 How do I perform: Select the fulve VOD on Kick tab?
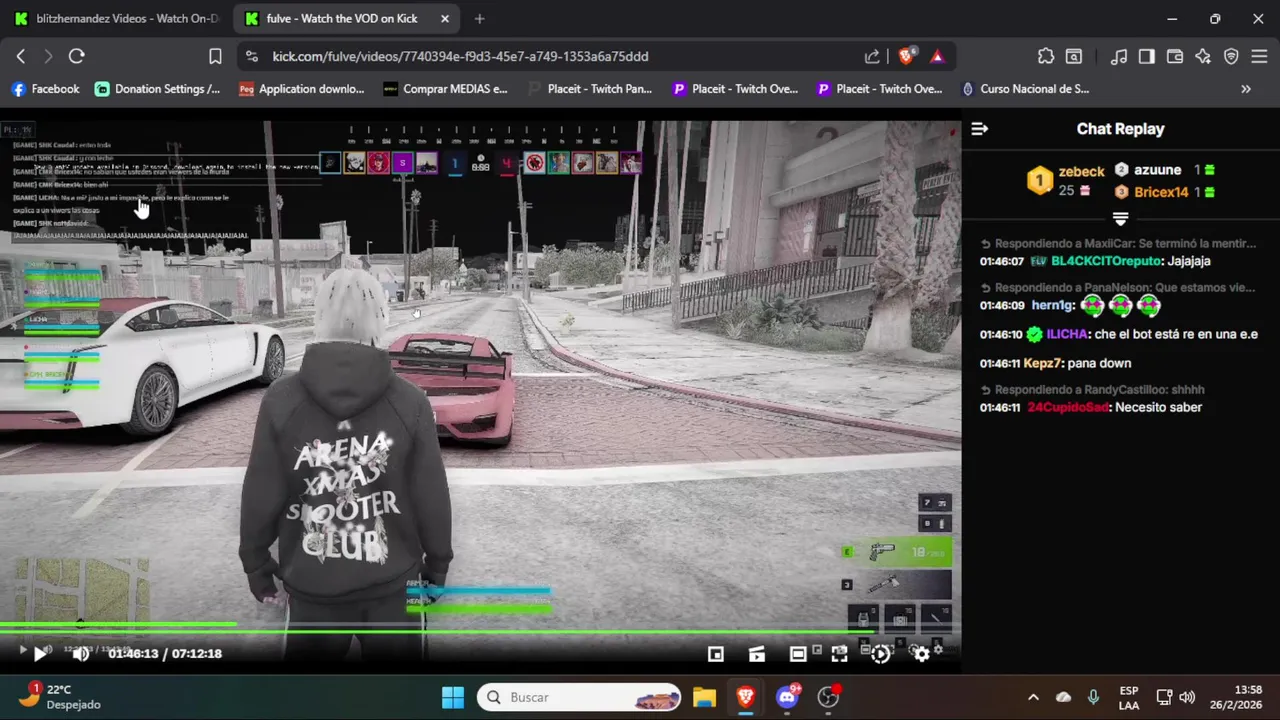click(x=345, y=18)
